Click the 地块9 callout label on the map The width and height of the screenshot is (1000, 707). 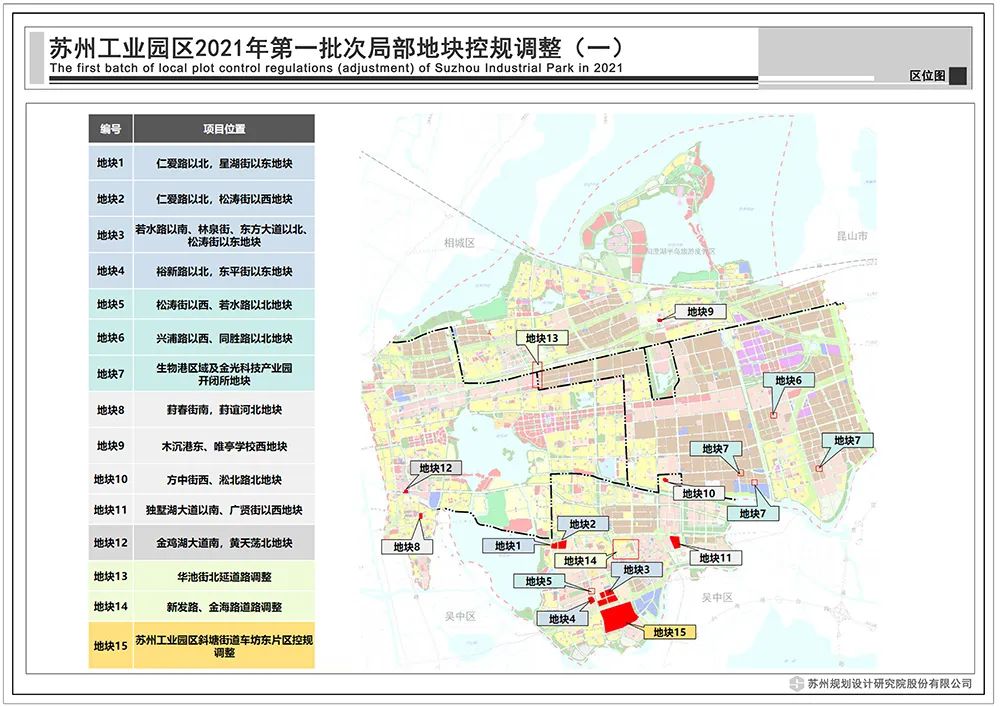(x=700, y=312)
